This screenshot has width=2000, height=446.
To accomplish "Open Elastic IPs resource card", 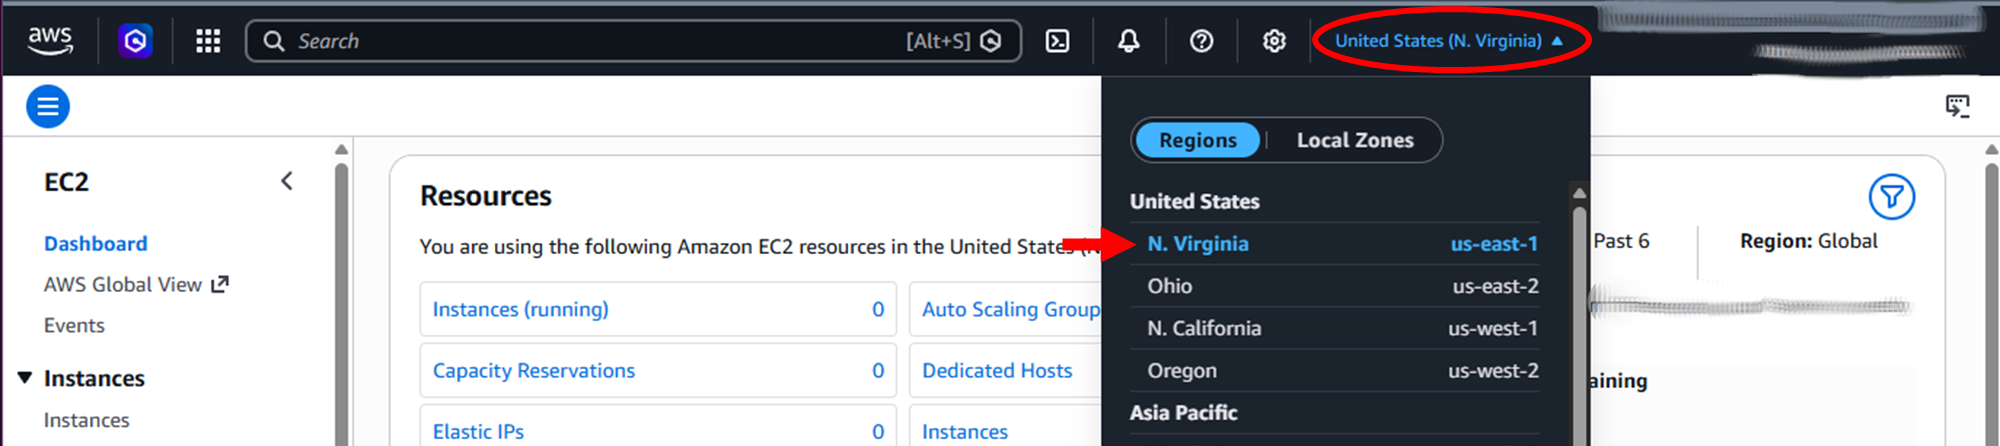I will 658,427.
